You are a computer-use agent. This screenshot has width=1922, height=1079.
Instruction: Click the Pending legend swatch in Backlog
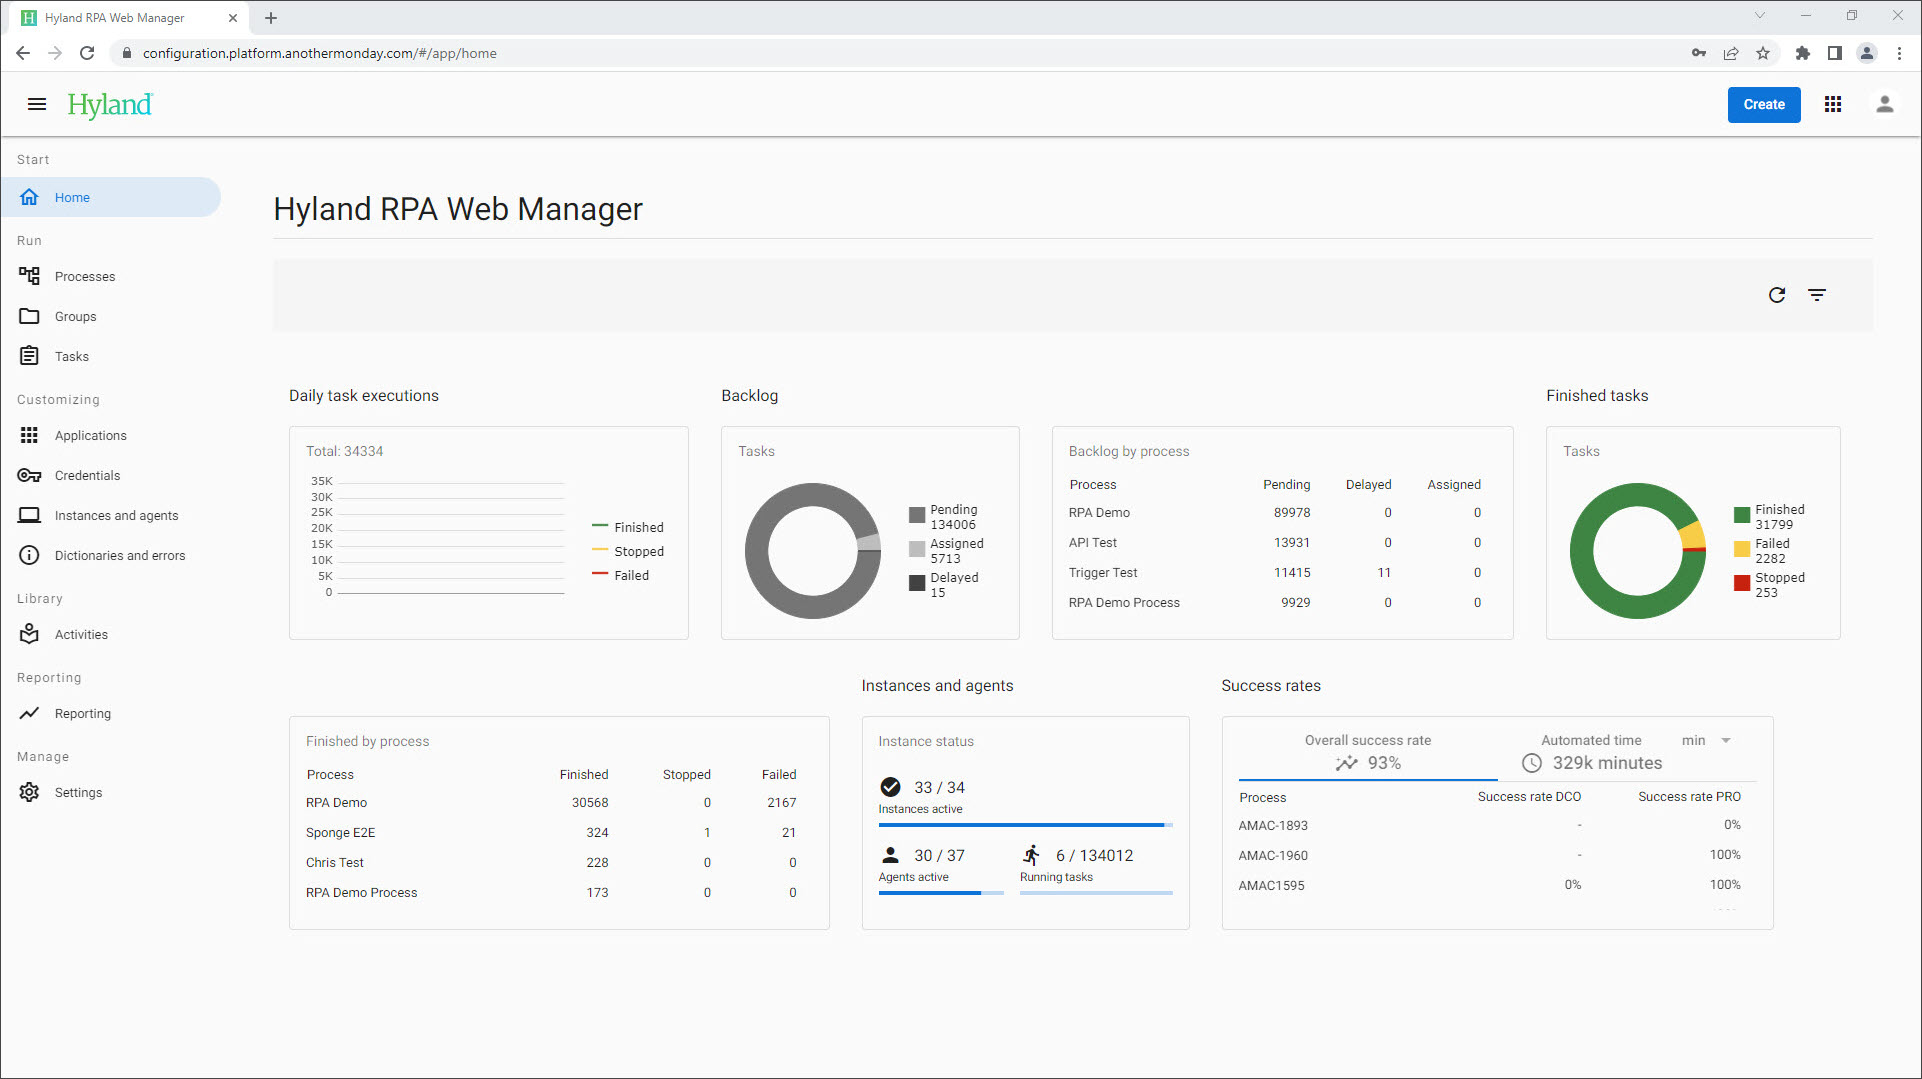pyautogui.click(x=916, y=516)
